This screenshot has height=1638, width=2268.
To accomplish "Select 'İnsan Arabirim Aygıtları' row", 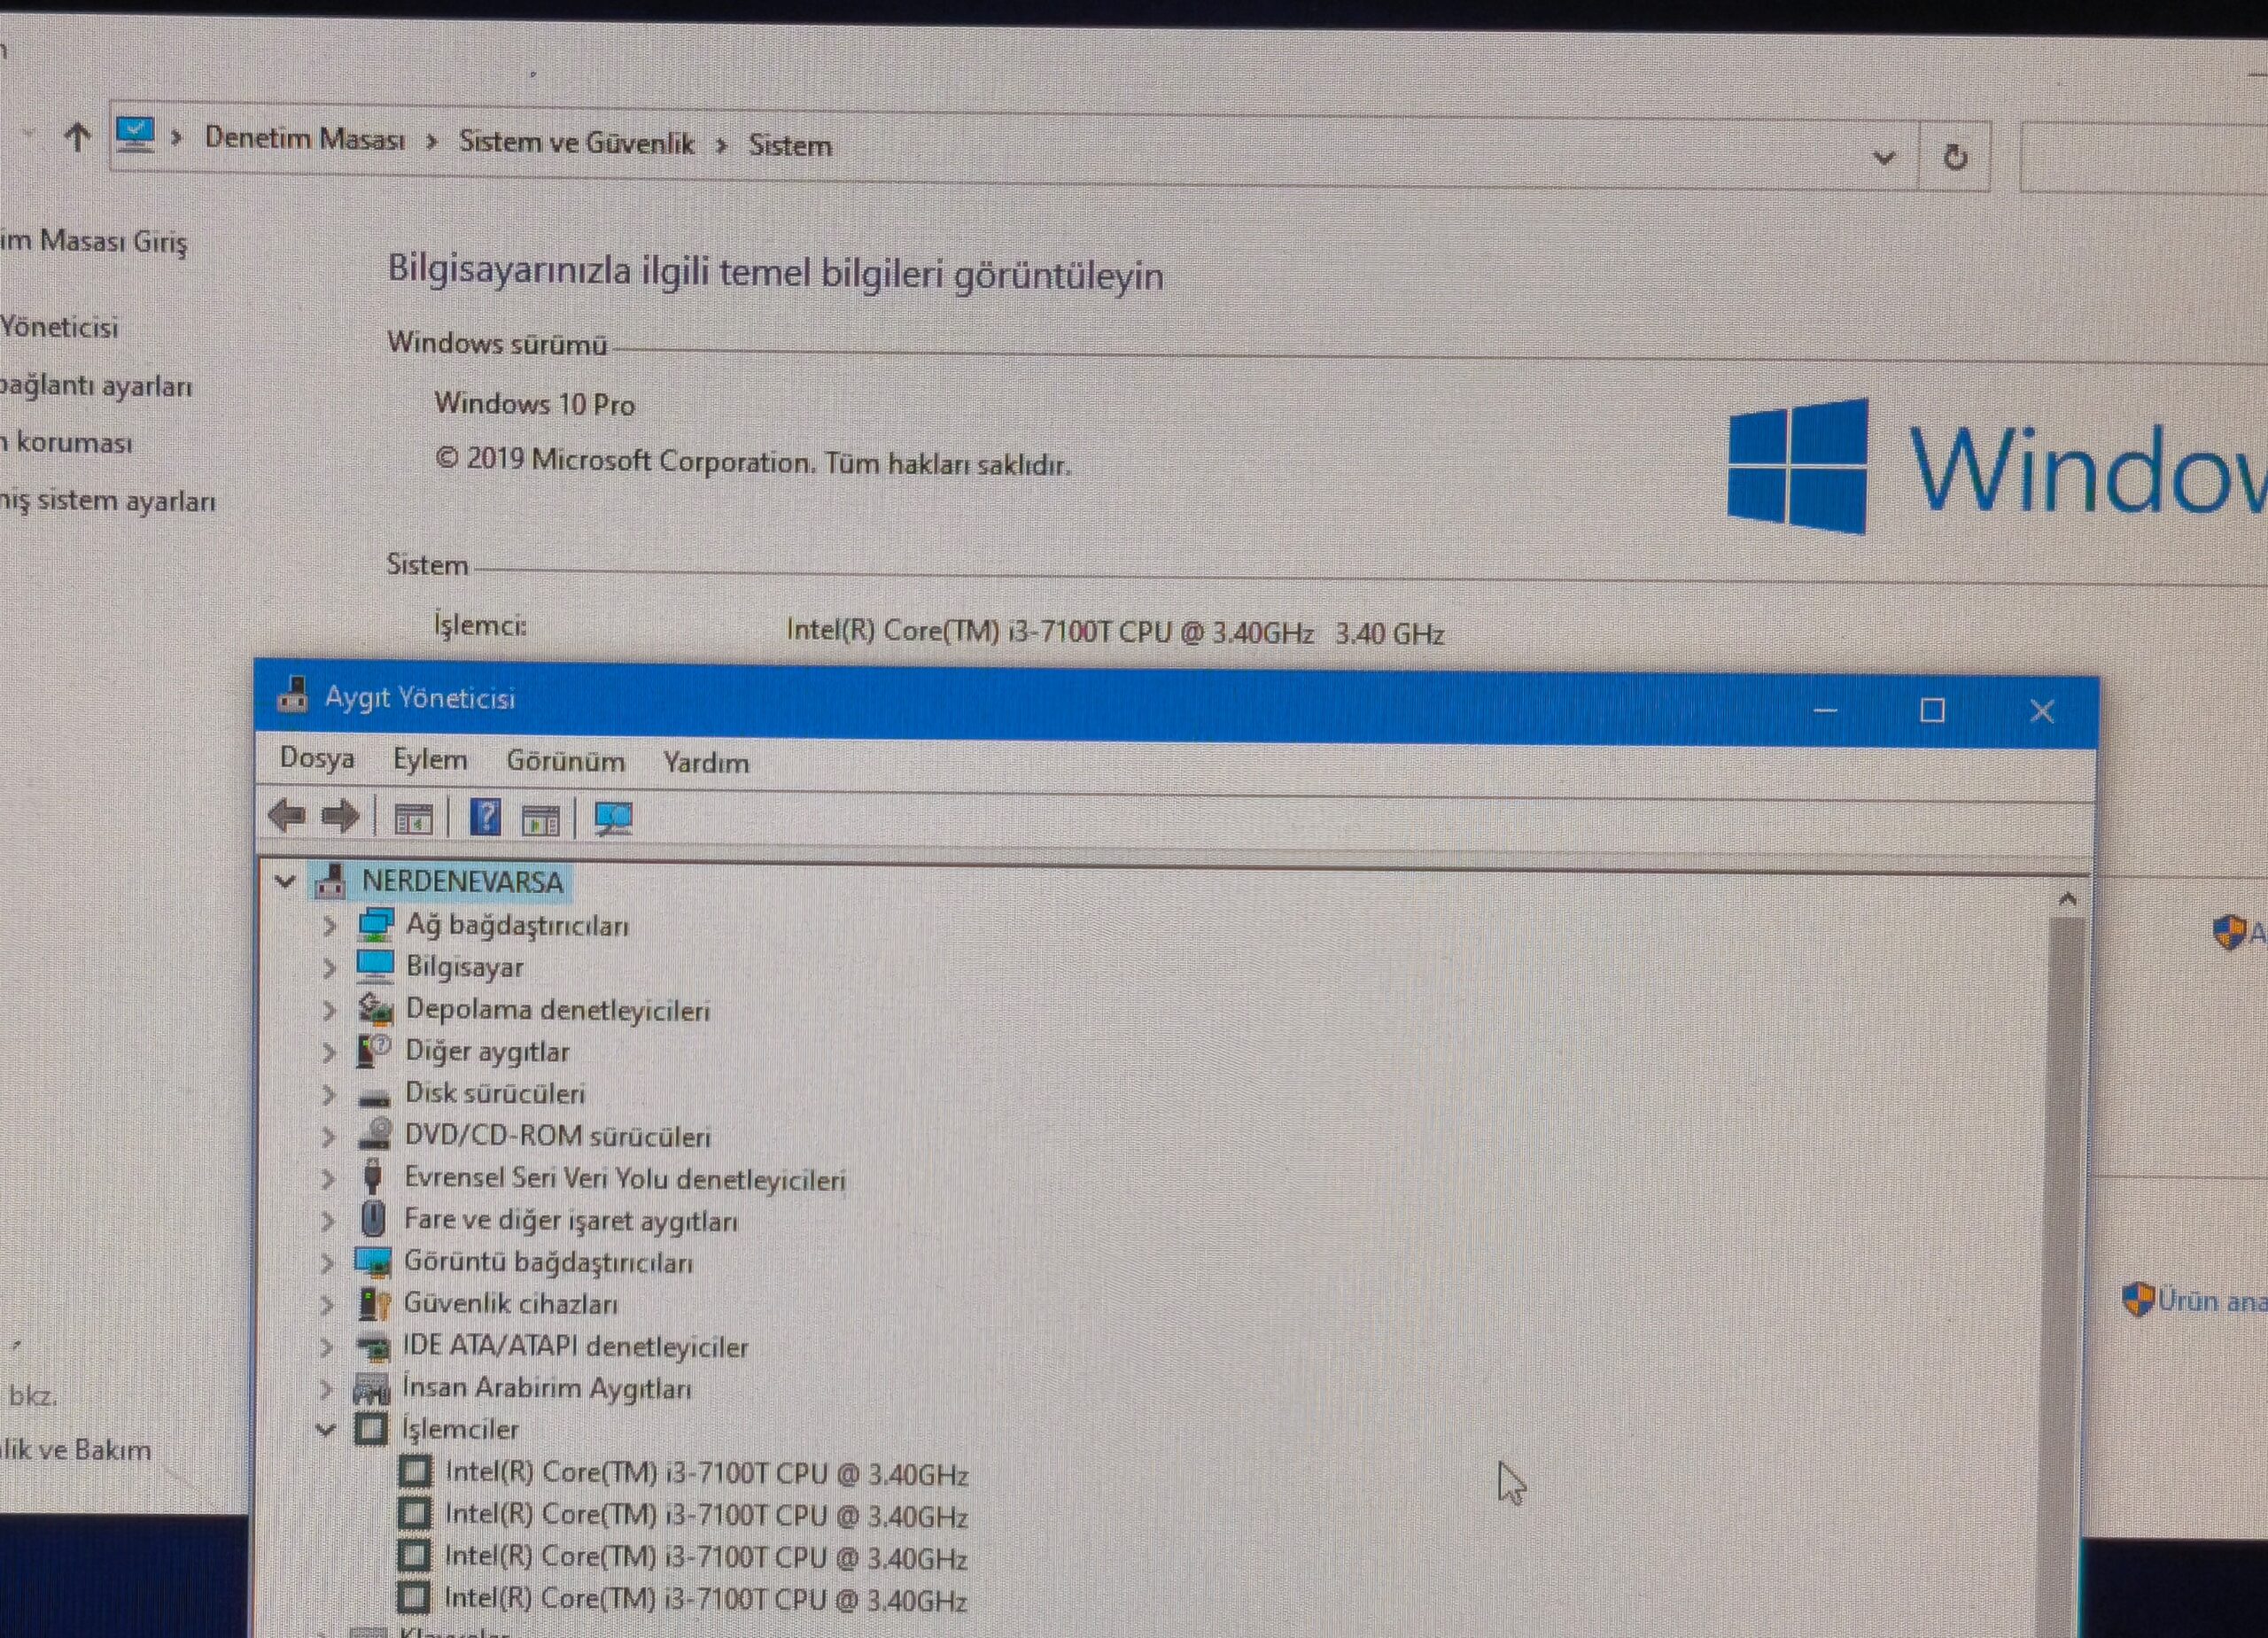I will (x=546, y=1388).
